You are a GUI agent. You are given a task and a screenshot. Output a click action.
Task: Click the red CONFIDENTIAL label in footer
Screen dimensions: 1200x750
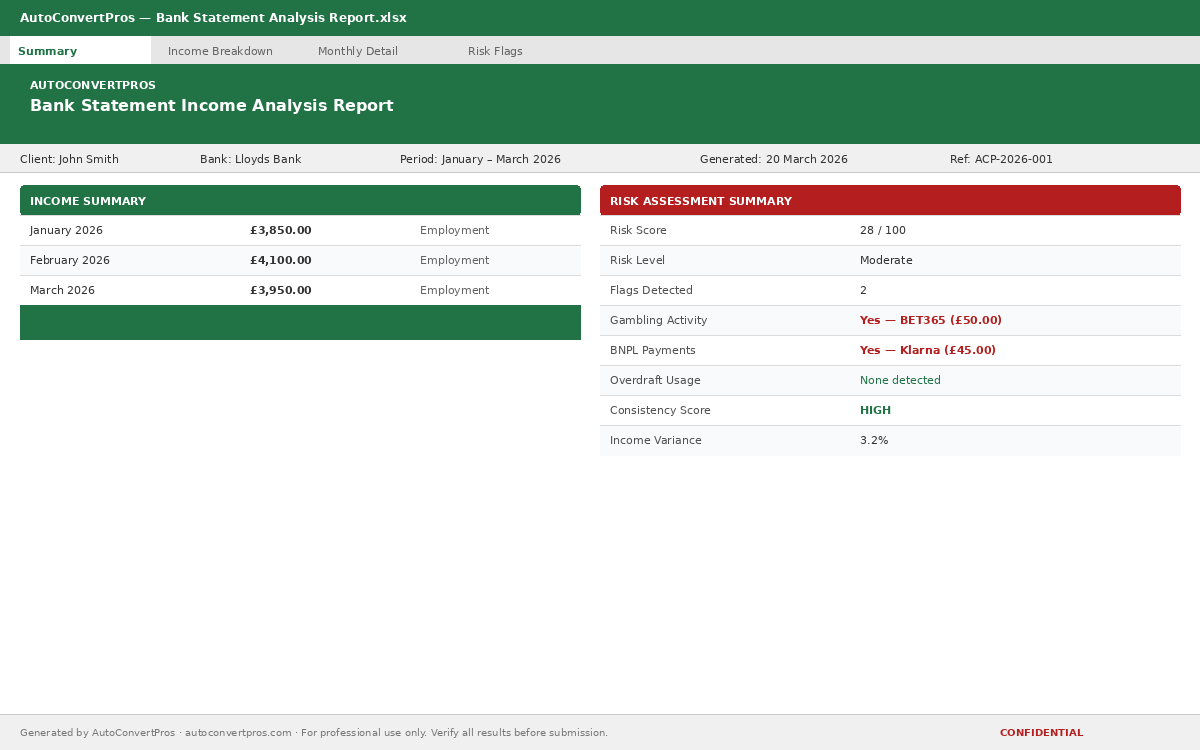point(1041,733)
